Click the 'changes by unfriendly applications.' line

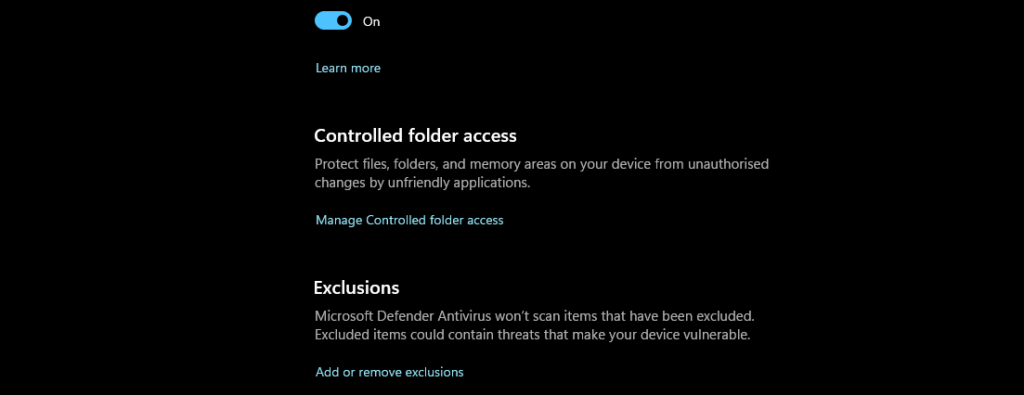423,183
